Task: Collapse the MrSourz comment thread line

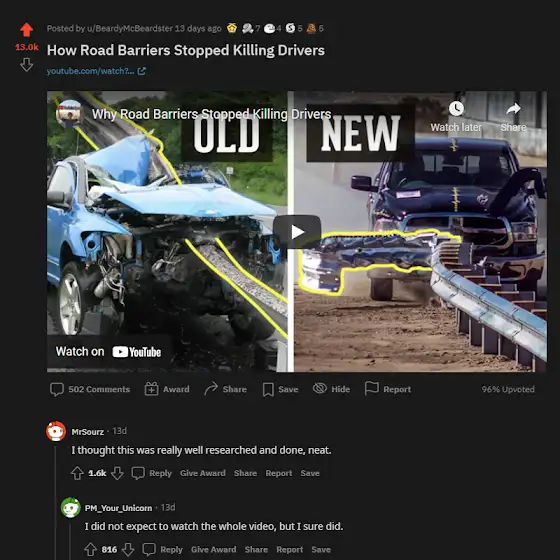Action: pos(55,502)
